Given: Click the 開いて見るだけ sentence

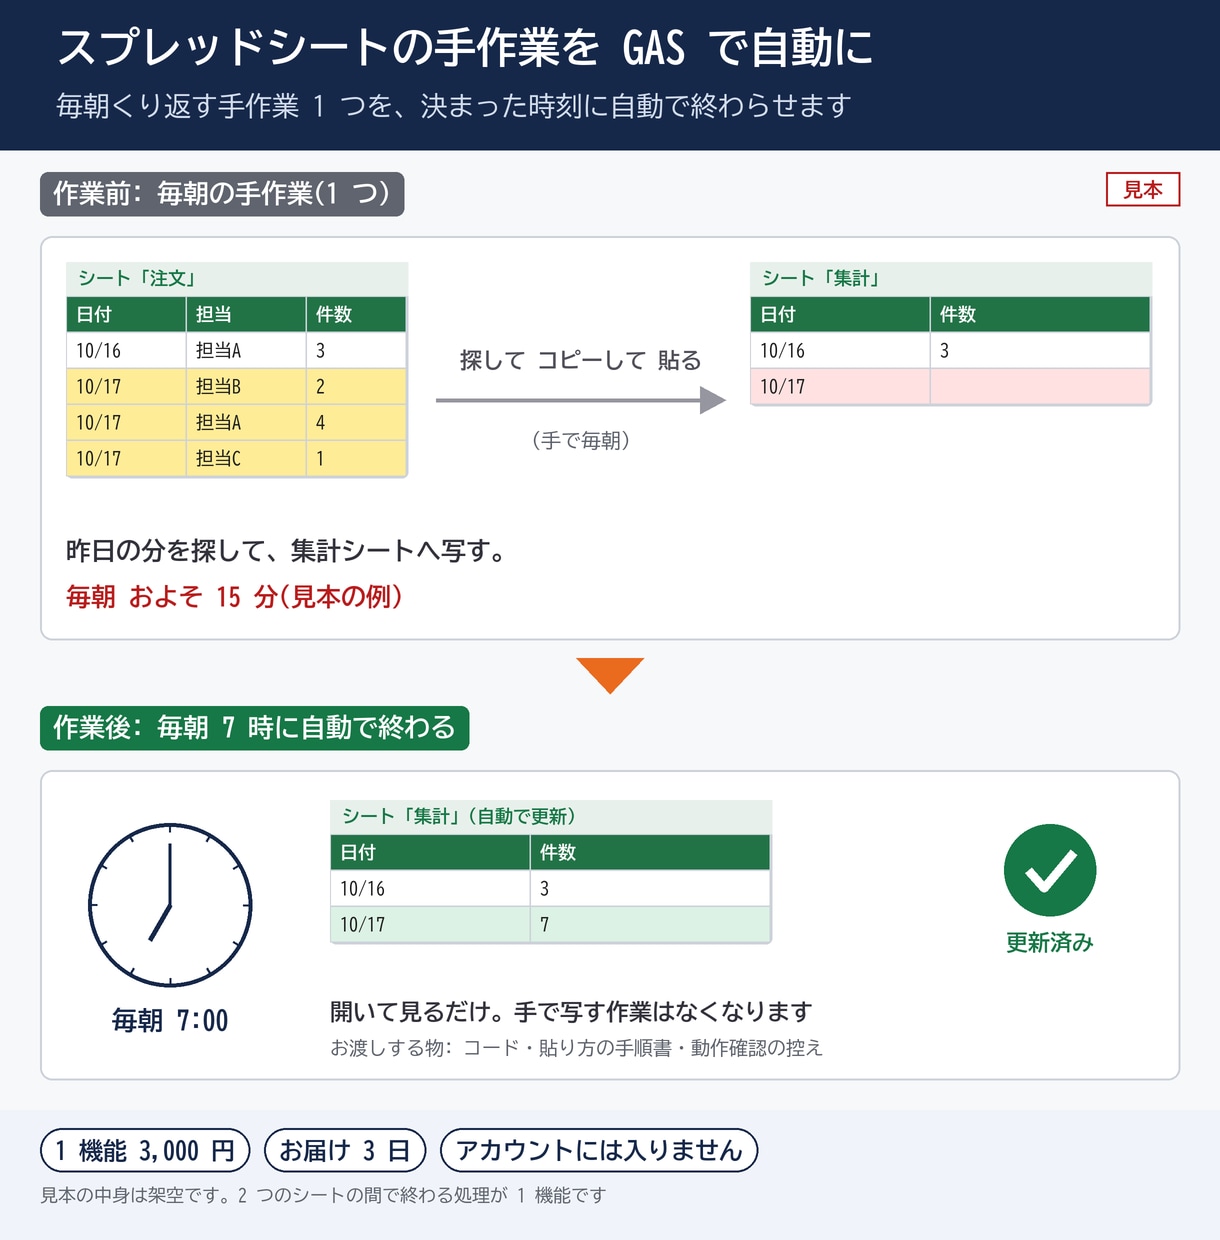Looking at the screenshot, I should [571, 1012].
